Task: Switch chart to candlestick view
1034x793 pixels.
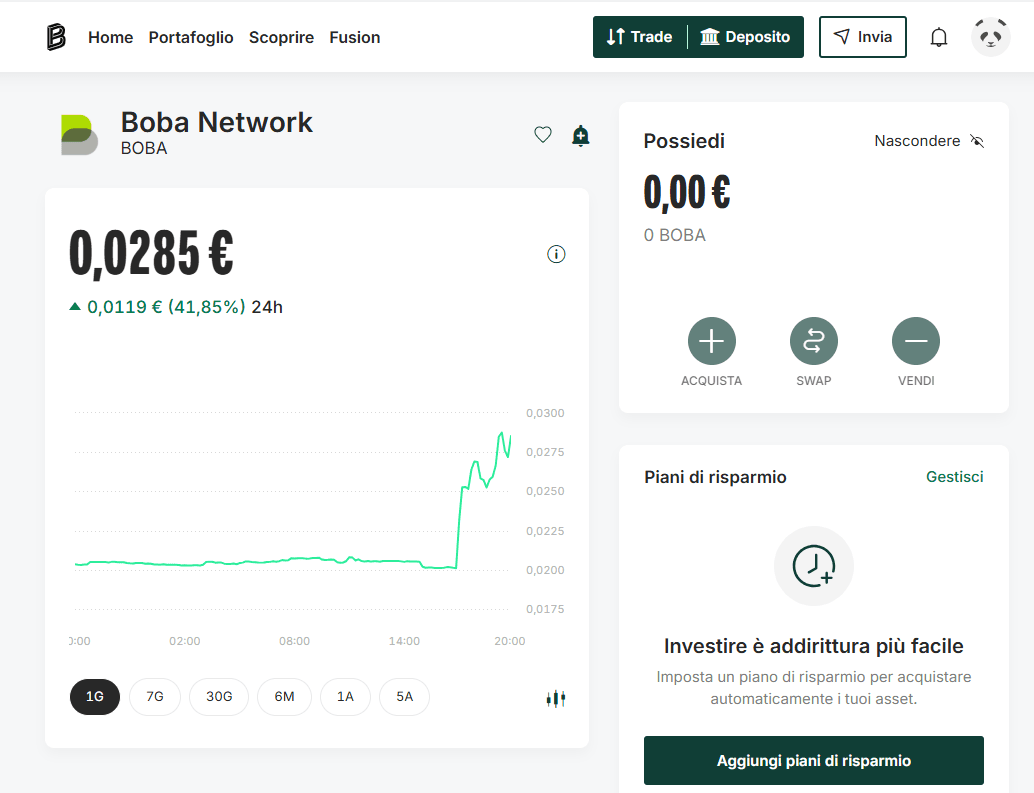Action: 556,698
